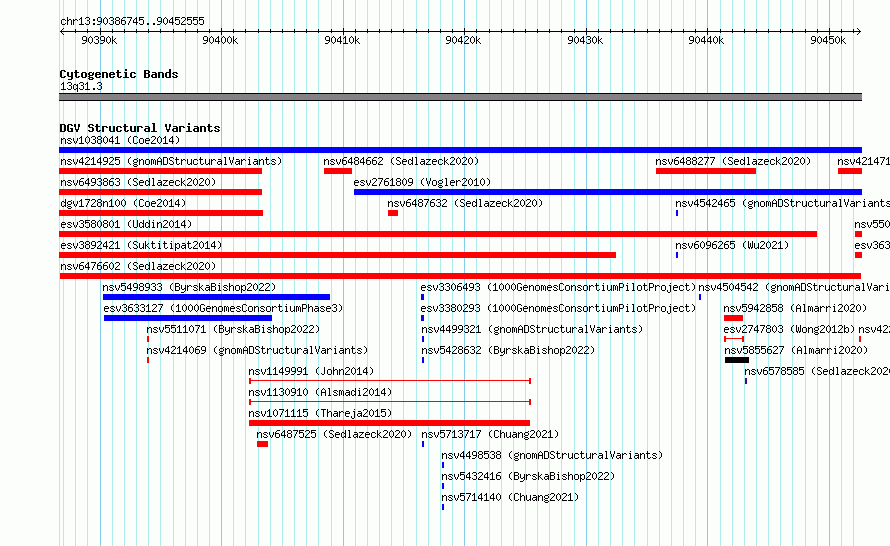Click nsv5855627 (Almarri2020) label

click(796, 350)
